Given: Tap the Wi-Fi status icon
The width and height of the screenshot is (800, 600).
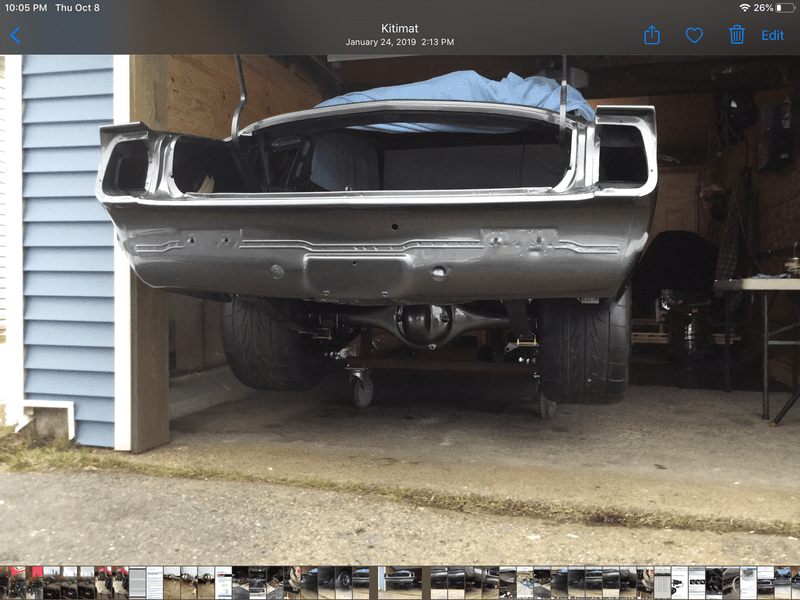Looking at the screenshot, I should [x=744, y=8].
